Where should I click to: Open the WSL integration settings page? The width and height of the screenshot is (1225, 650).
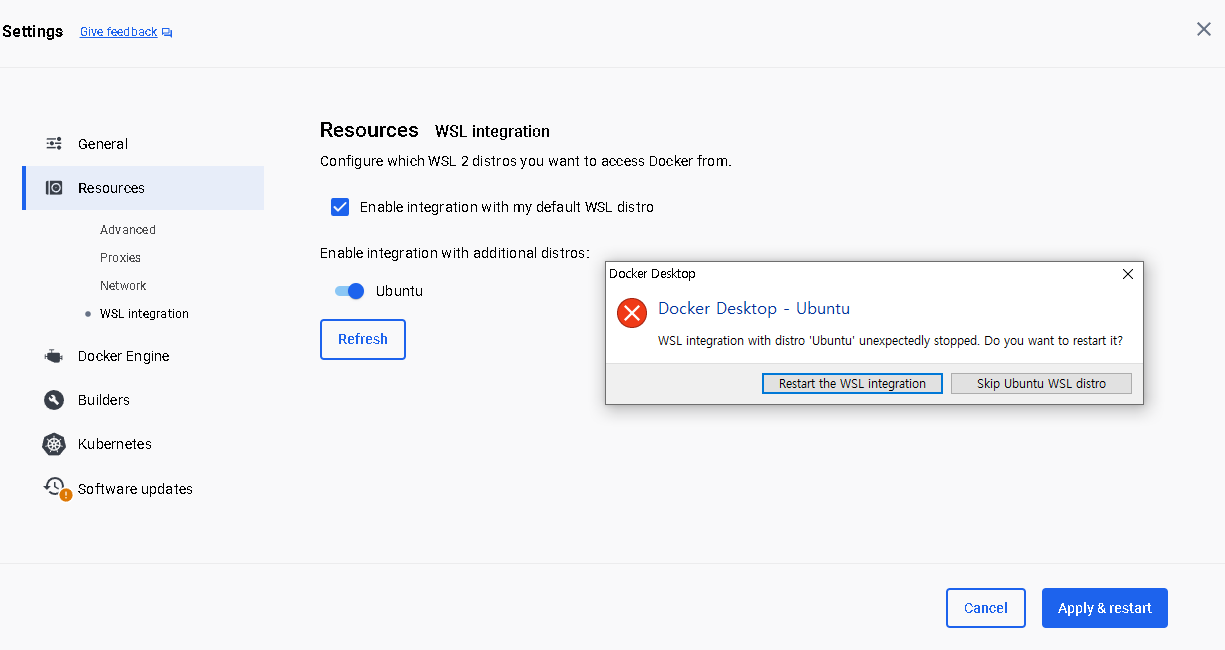[143, 313]
